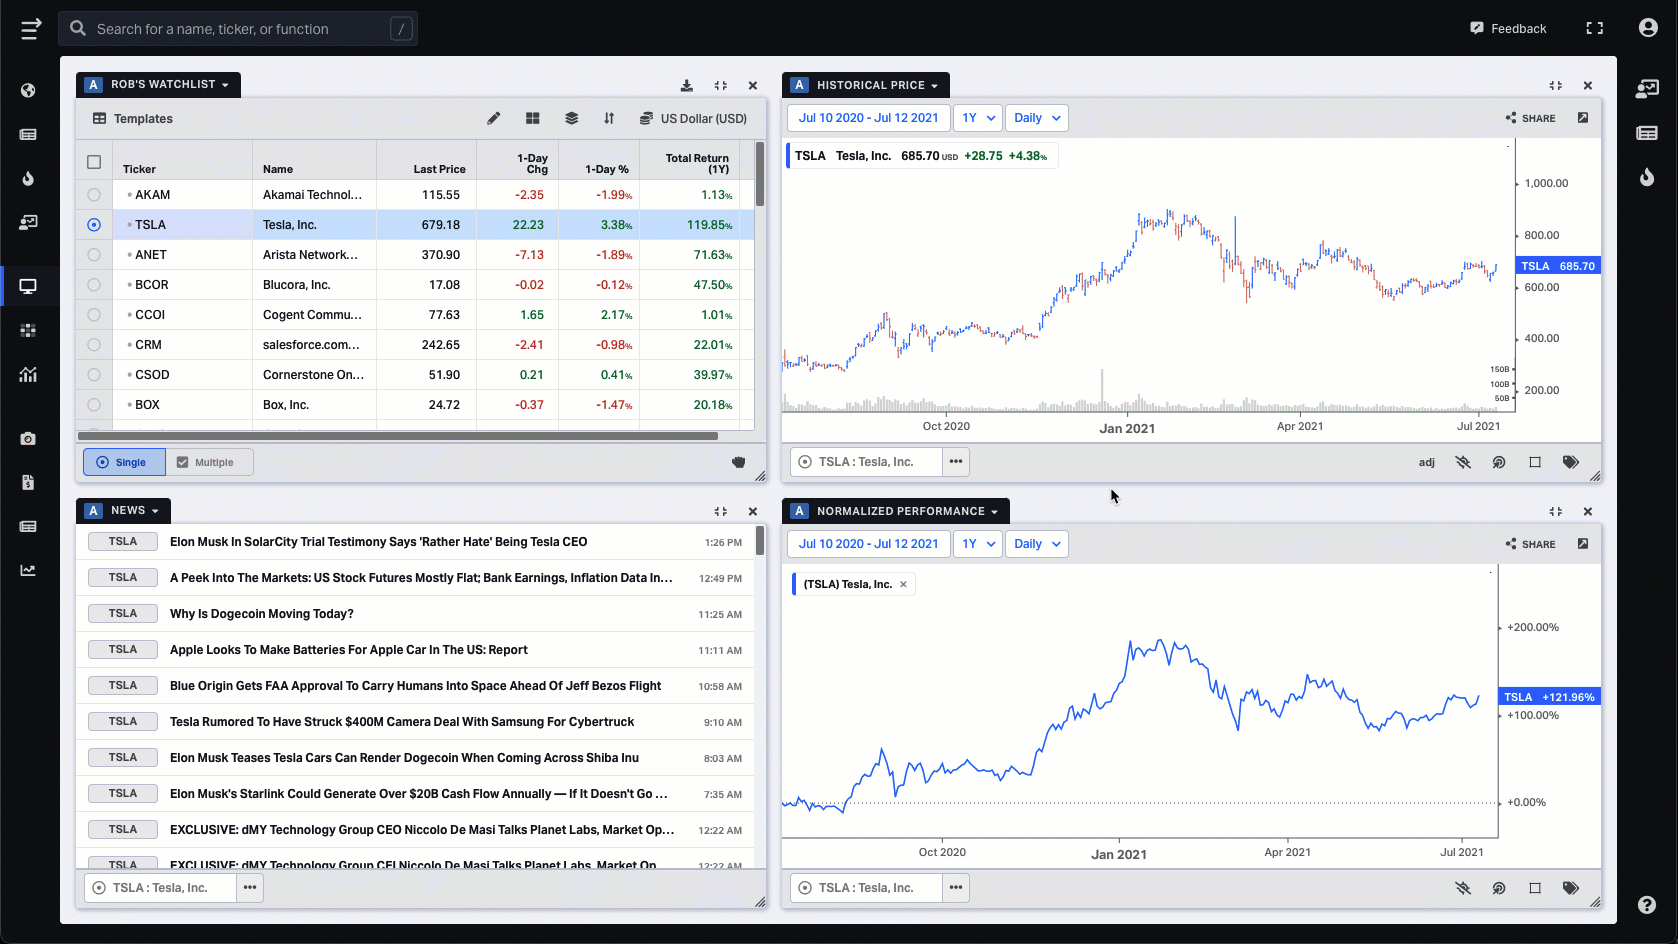This screenshot has height=944, width=1678.
Task: Click the layers stack icon in watchlist
Action: 572,118
